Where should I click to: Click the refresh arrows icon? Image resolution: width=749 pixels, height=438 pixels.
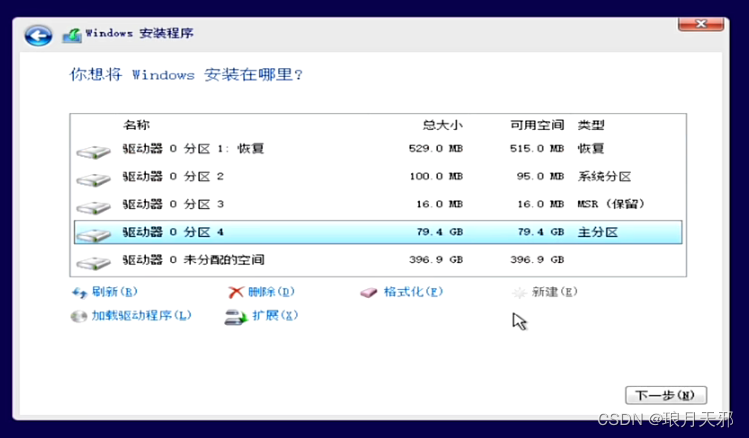[x=79, y=292]
